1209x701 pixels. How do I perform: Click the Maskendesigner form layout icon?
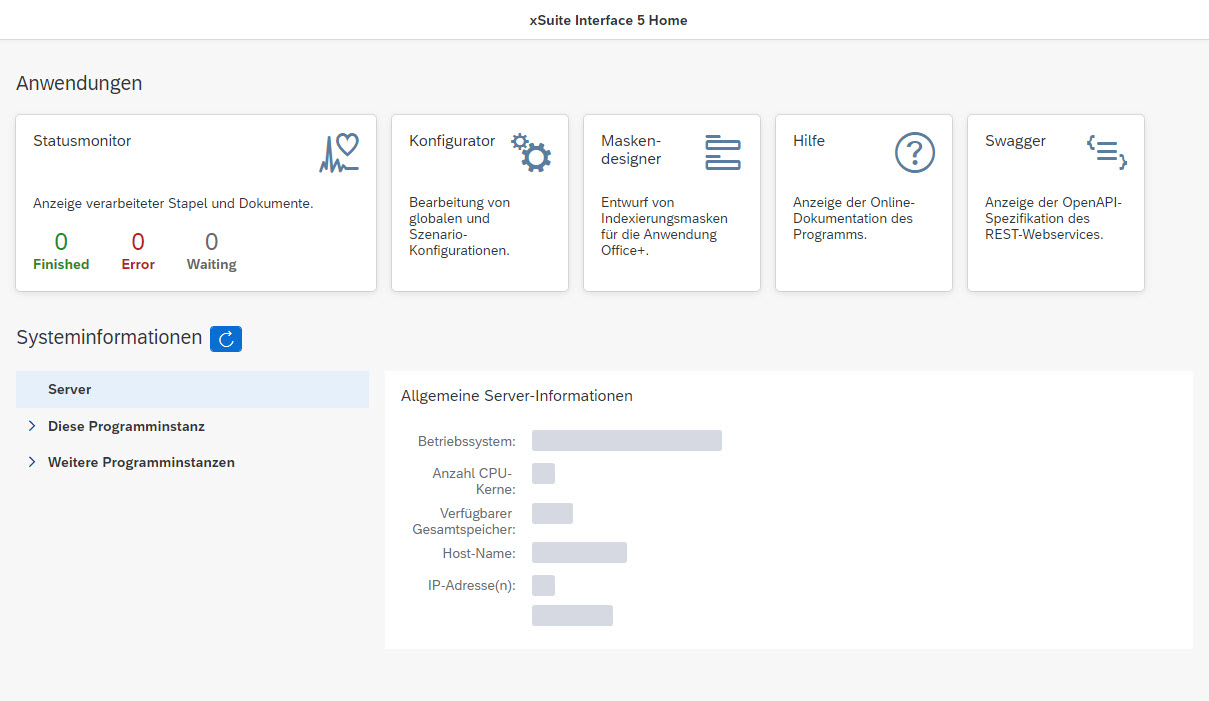click(x=722, y=152)
